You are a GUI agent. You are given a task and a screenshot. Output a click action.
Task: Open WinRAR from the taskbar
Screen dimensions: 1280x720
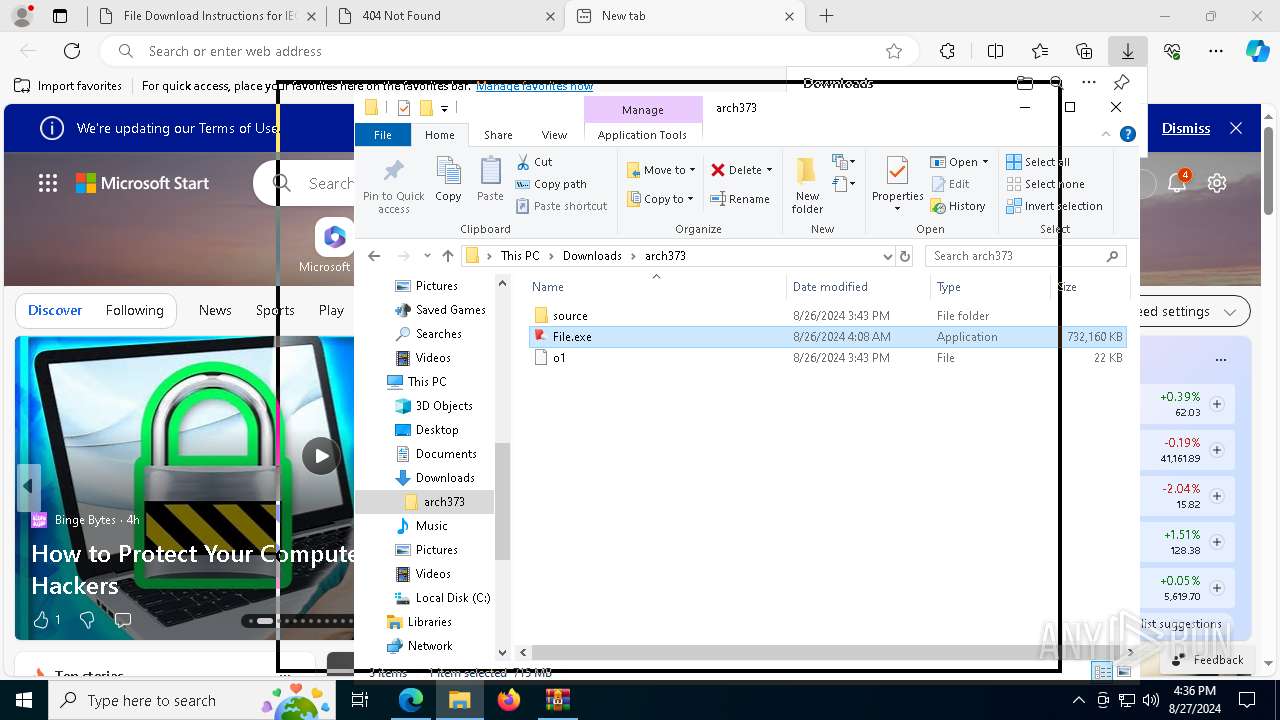pyautogui.click(x=557, y=700)
